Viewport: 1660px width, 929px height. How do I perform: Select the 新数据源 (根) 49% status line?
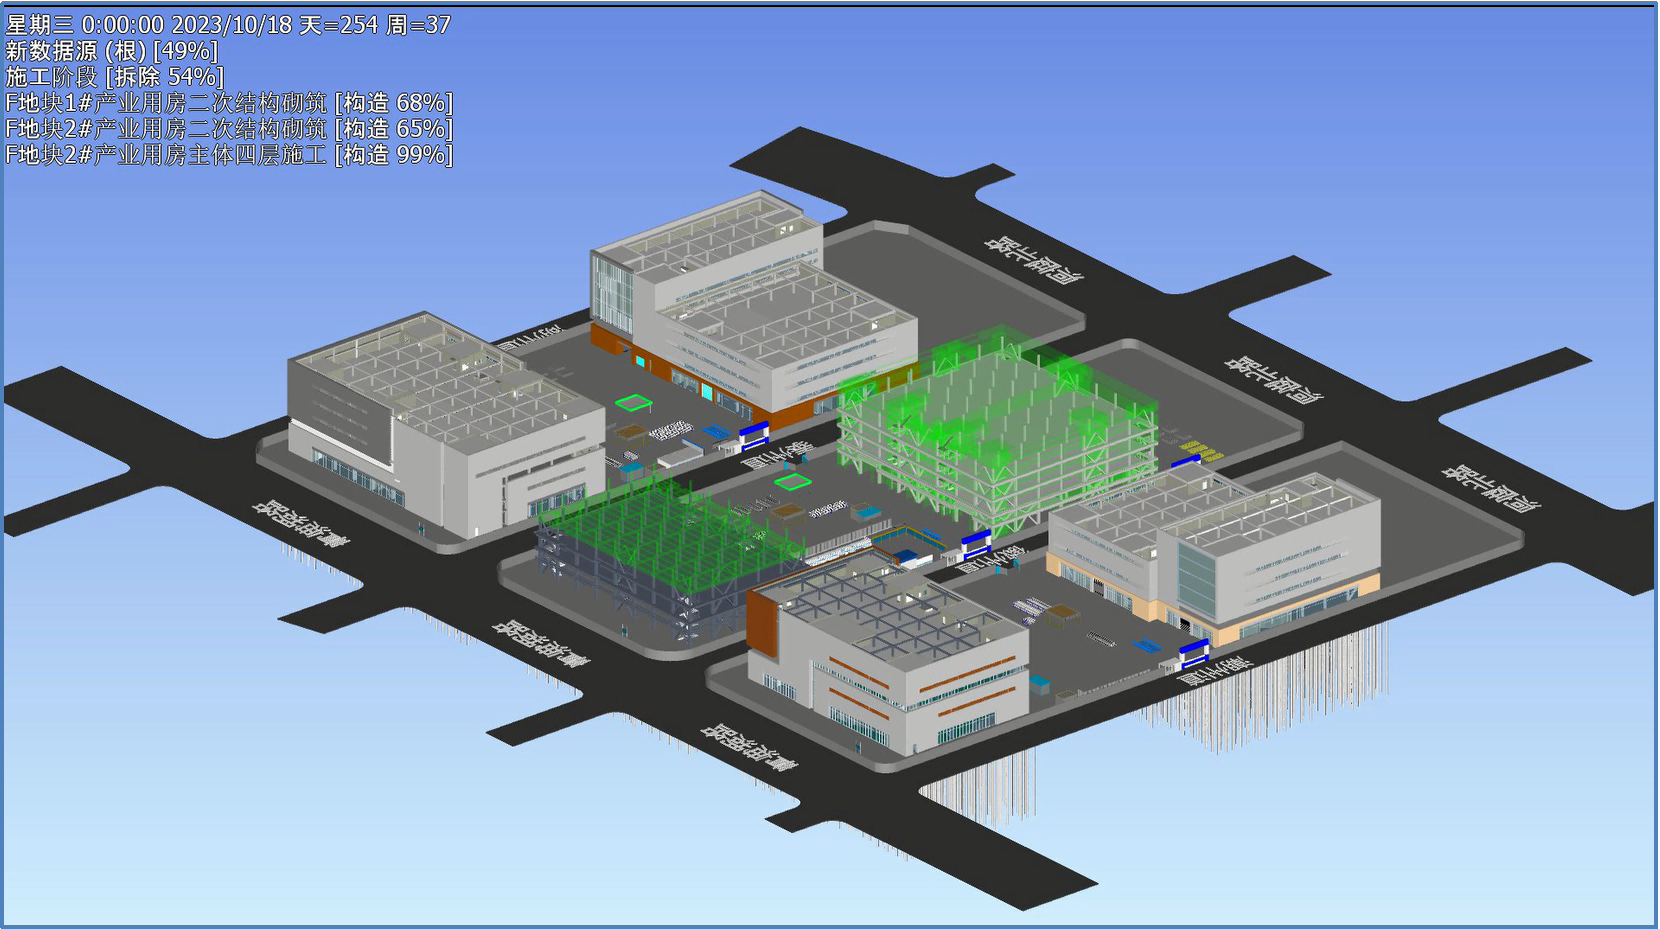[112, 51]
